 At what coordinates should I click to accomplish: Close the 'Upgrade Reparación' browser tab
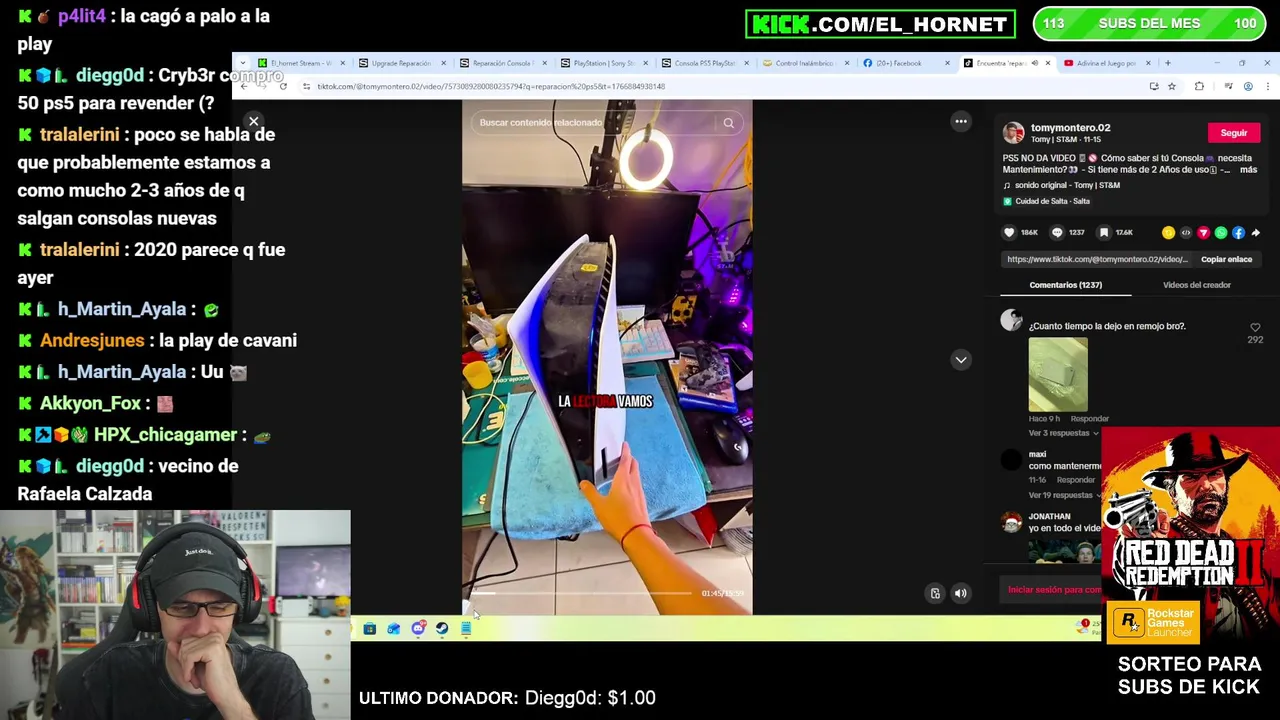(443, 63)
